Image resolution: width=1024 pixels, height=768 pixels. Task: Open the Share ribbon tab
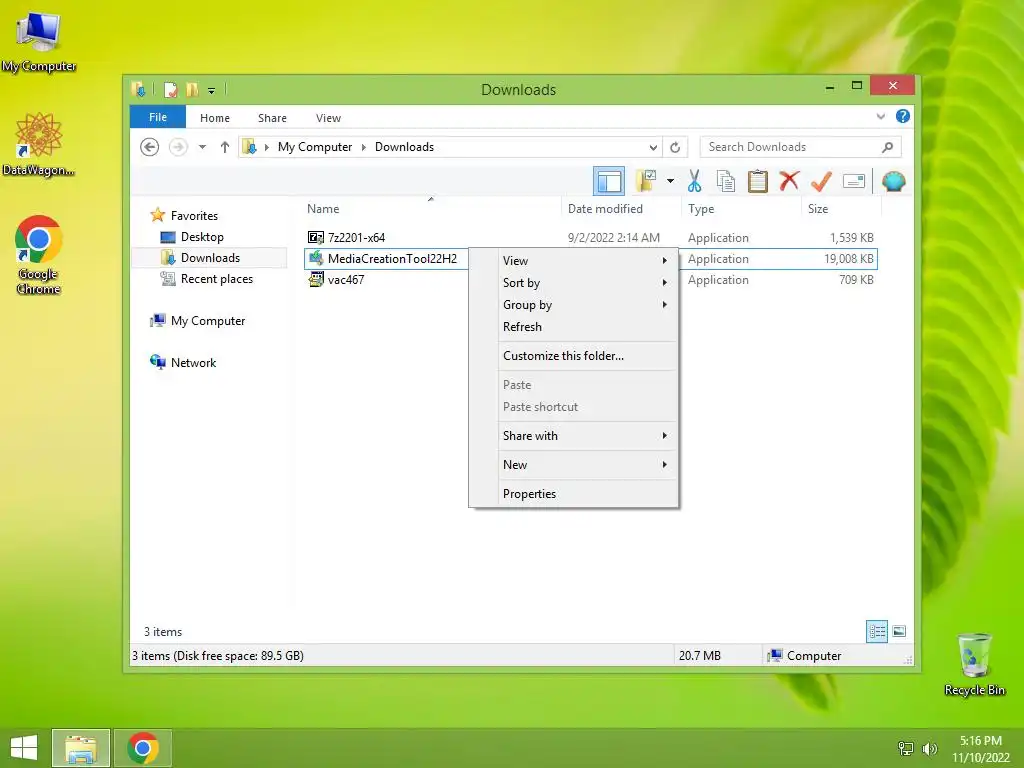point(272,118)
